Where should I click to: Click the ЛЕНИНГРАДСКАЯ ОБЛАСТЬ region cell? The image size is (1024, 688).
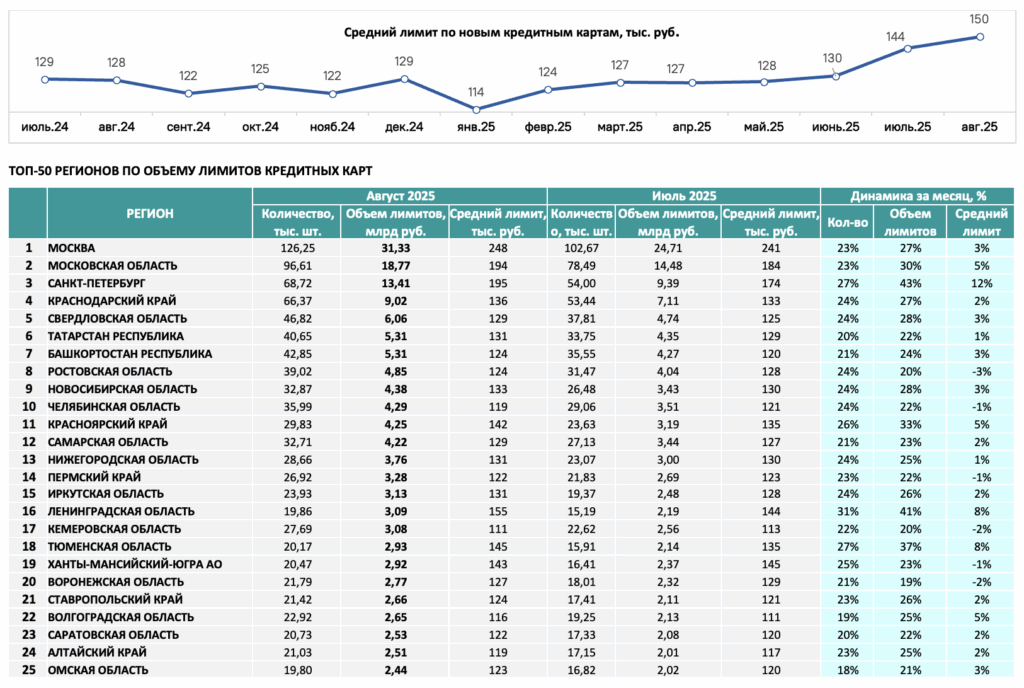coord(121,511)
